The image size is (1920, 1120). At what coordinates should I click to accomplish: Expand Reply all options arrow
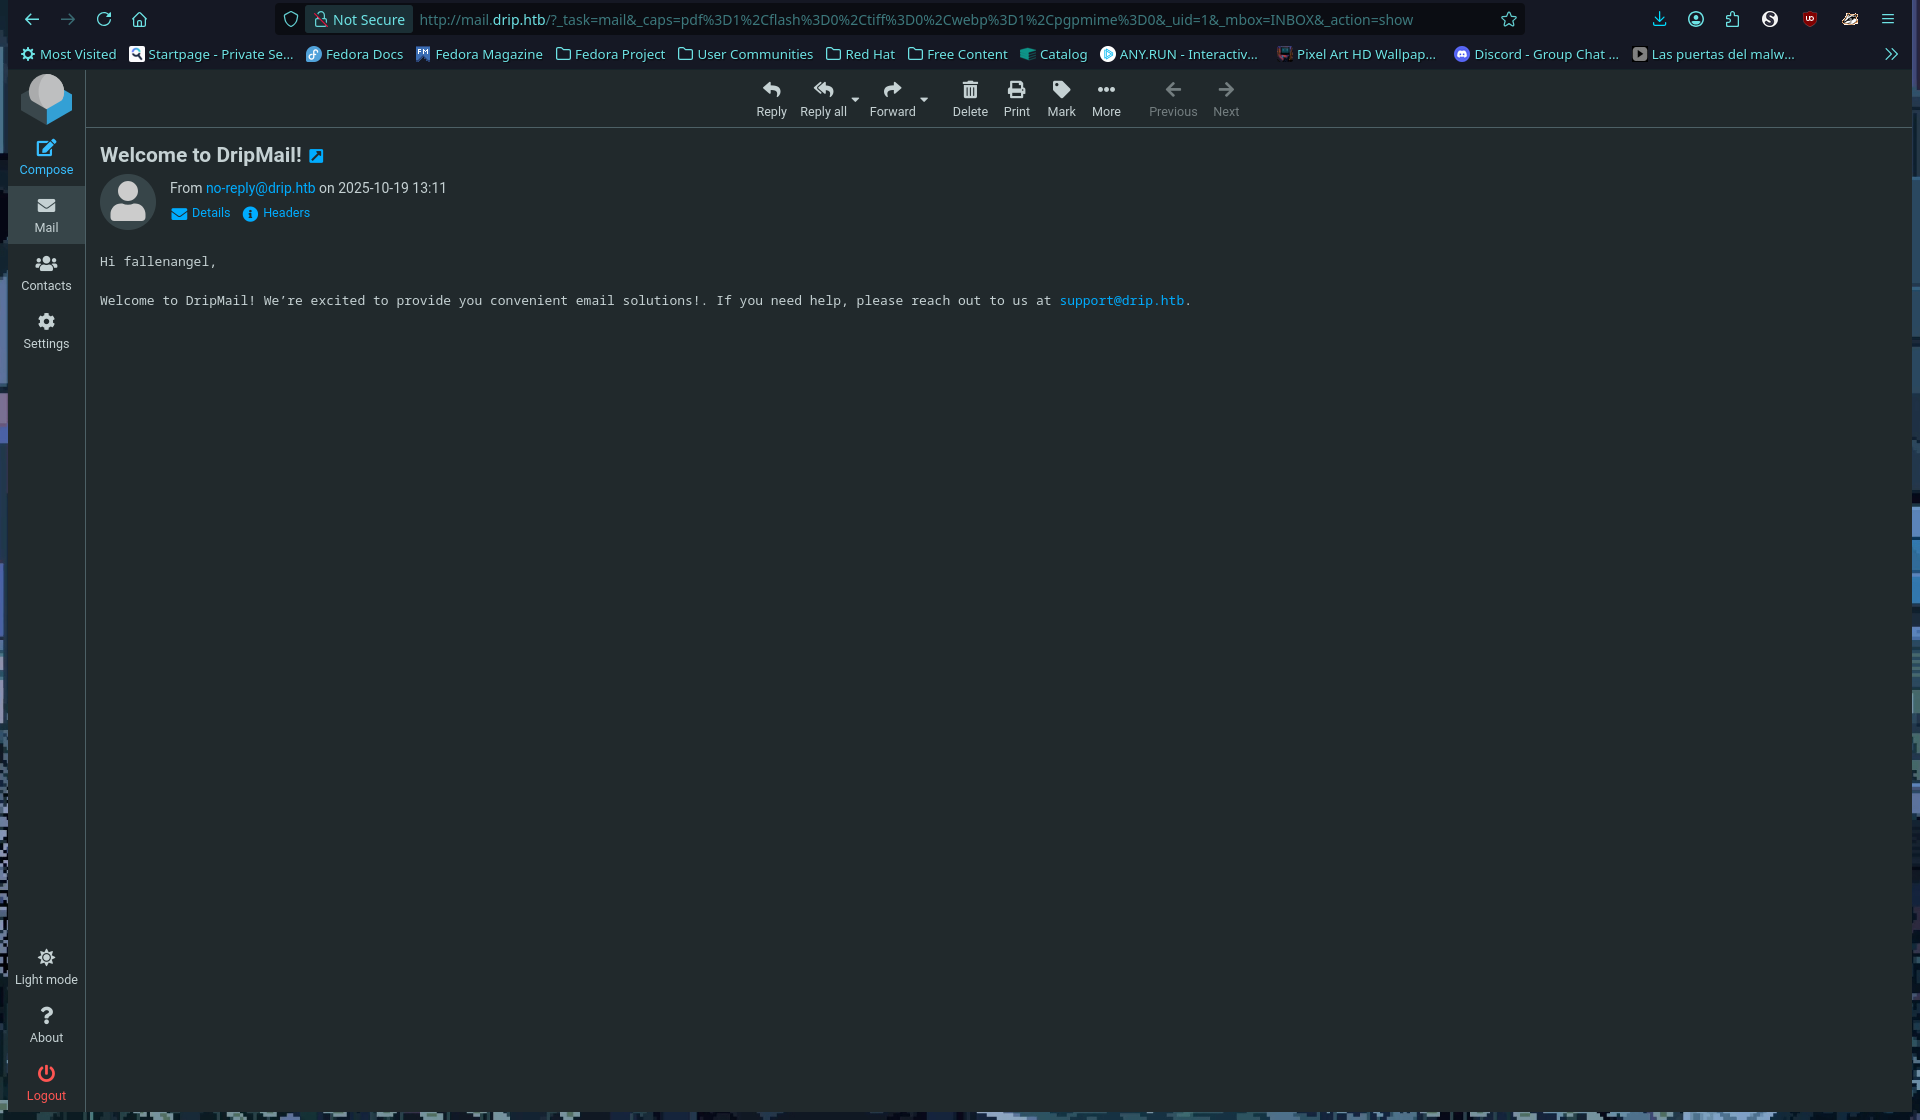[x=855, y=100]
